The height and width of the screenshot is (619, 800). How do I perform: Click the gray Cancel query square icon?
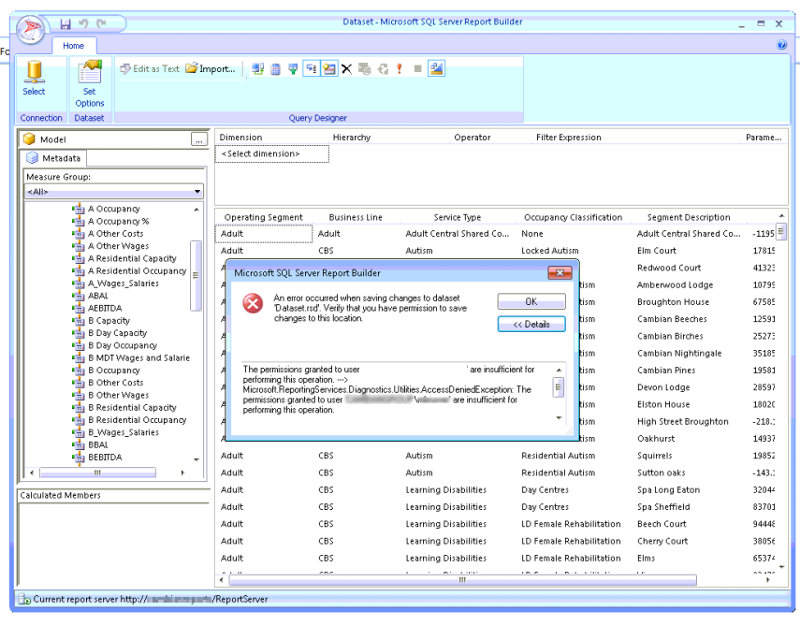[x=417, y=68]
